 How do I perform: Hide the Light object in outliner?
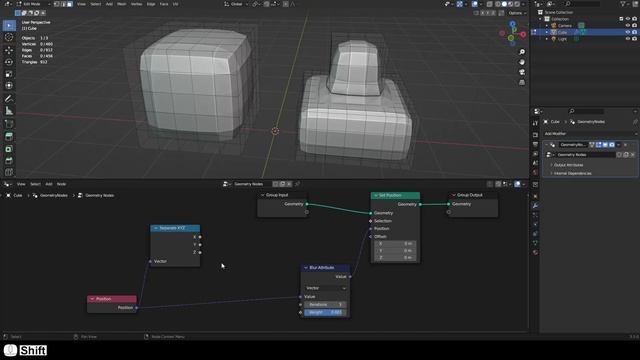point(628,39)
